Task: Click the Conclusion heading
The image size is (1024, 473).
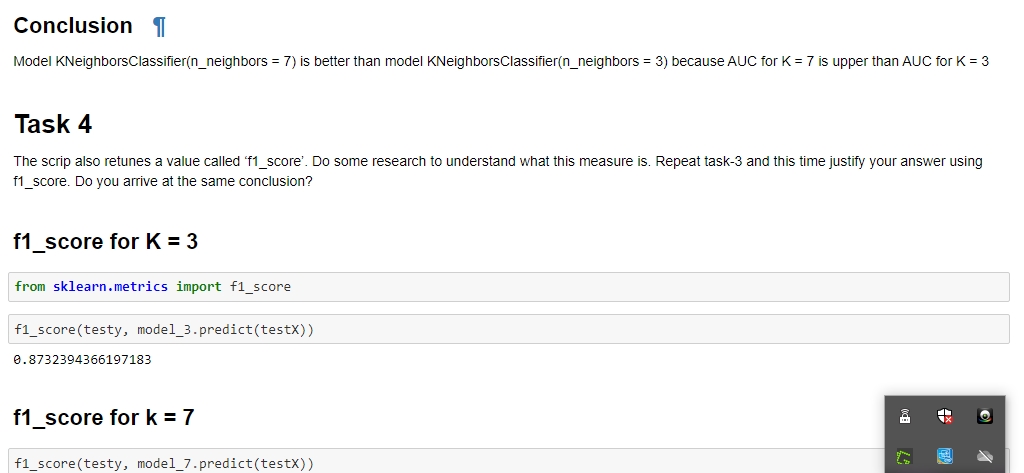Action: pyautogui.click(x=73, y=25)
